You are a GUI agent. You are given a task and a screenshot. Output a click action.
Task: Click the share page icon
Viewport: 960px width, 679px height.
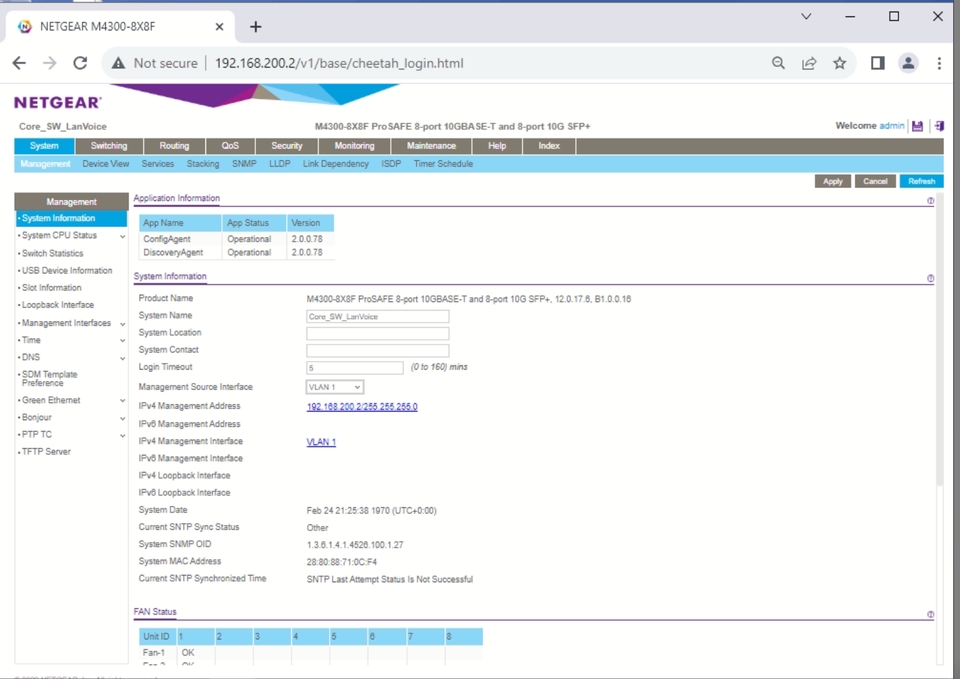(809, 63)
